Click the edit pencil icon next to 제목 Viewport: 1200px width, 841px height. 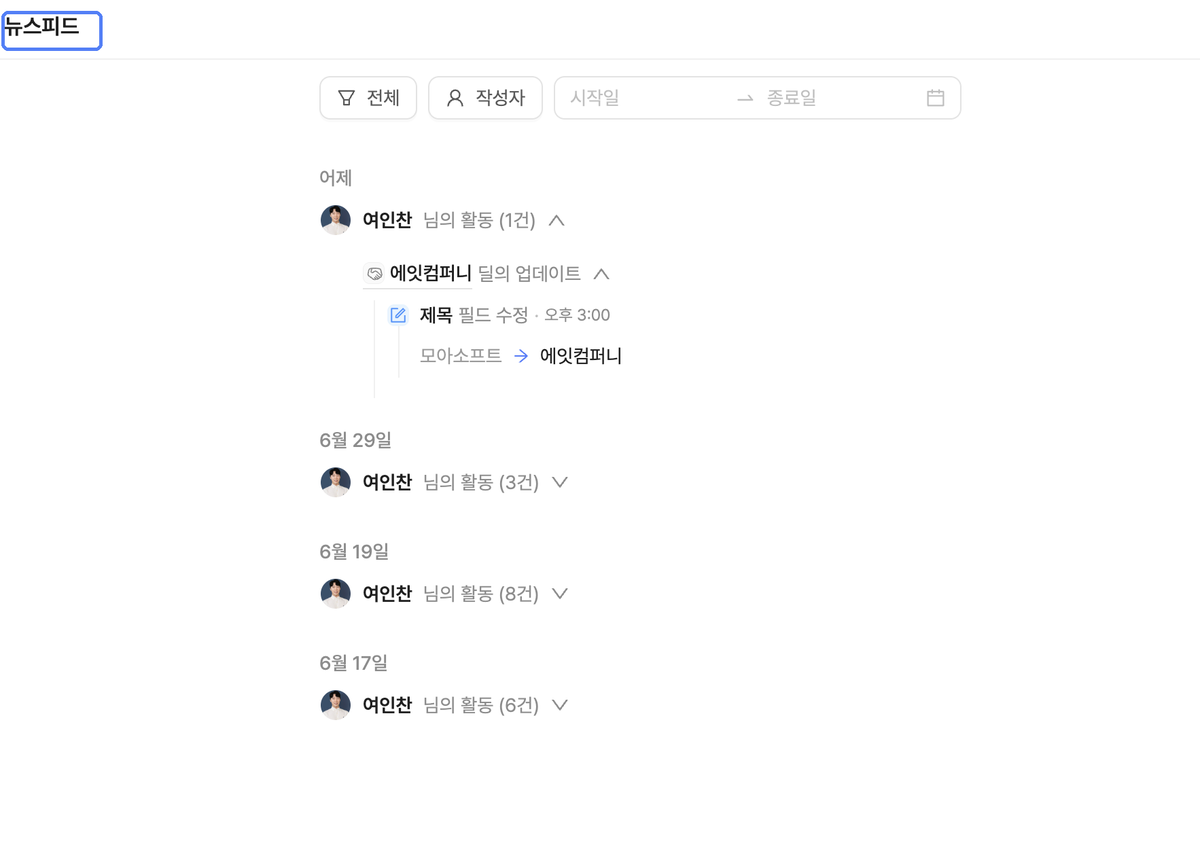click(x=398, y=315)
